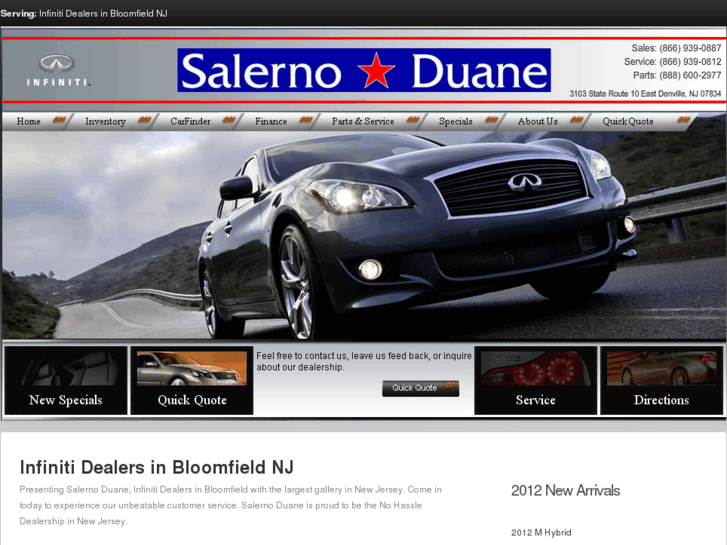Image resolution: width=727 pixels, height=545 pixels.
Task: Open the About Us menu item
Action: 537,121
